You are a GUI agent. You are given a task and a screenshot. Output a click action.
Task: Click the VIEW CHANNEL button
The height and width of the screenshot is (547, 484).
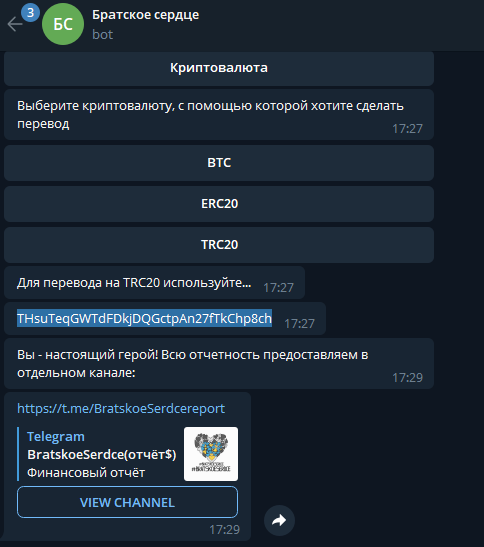(x=127, y=502)
